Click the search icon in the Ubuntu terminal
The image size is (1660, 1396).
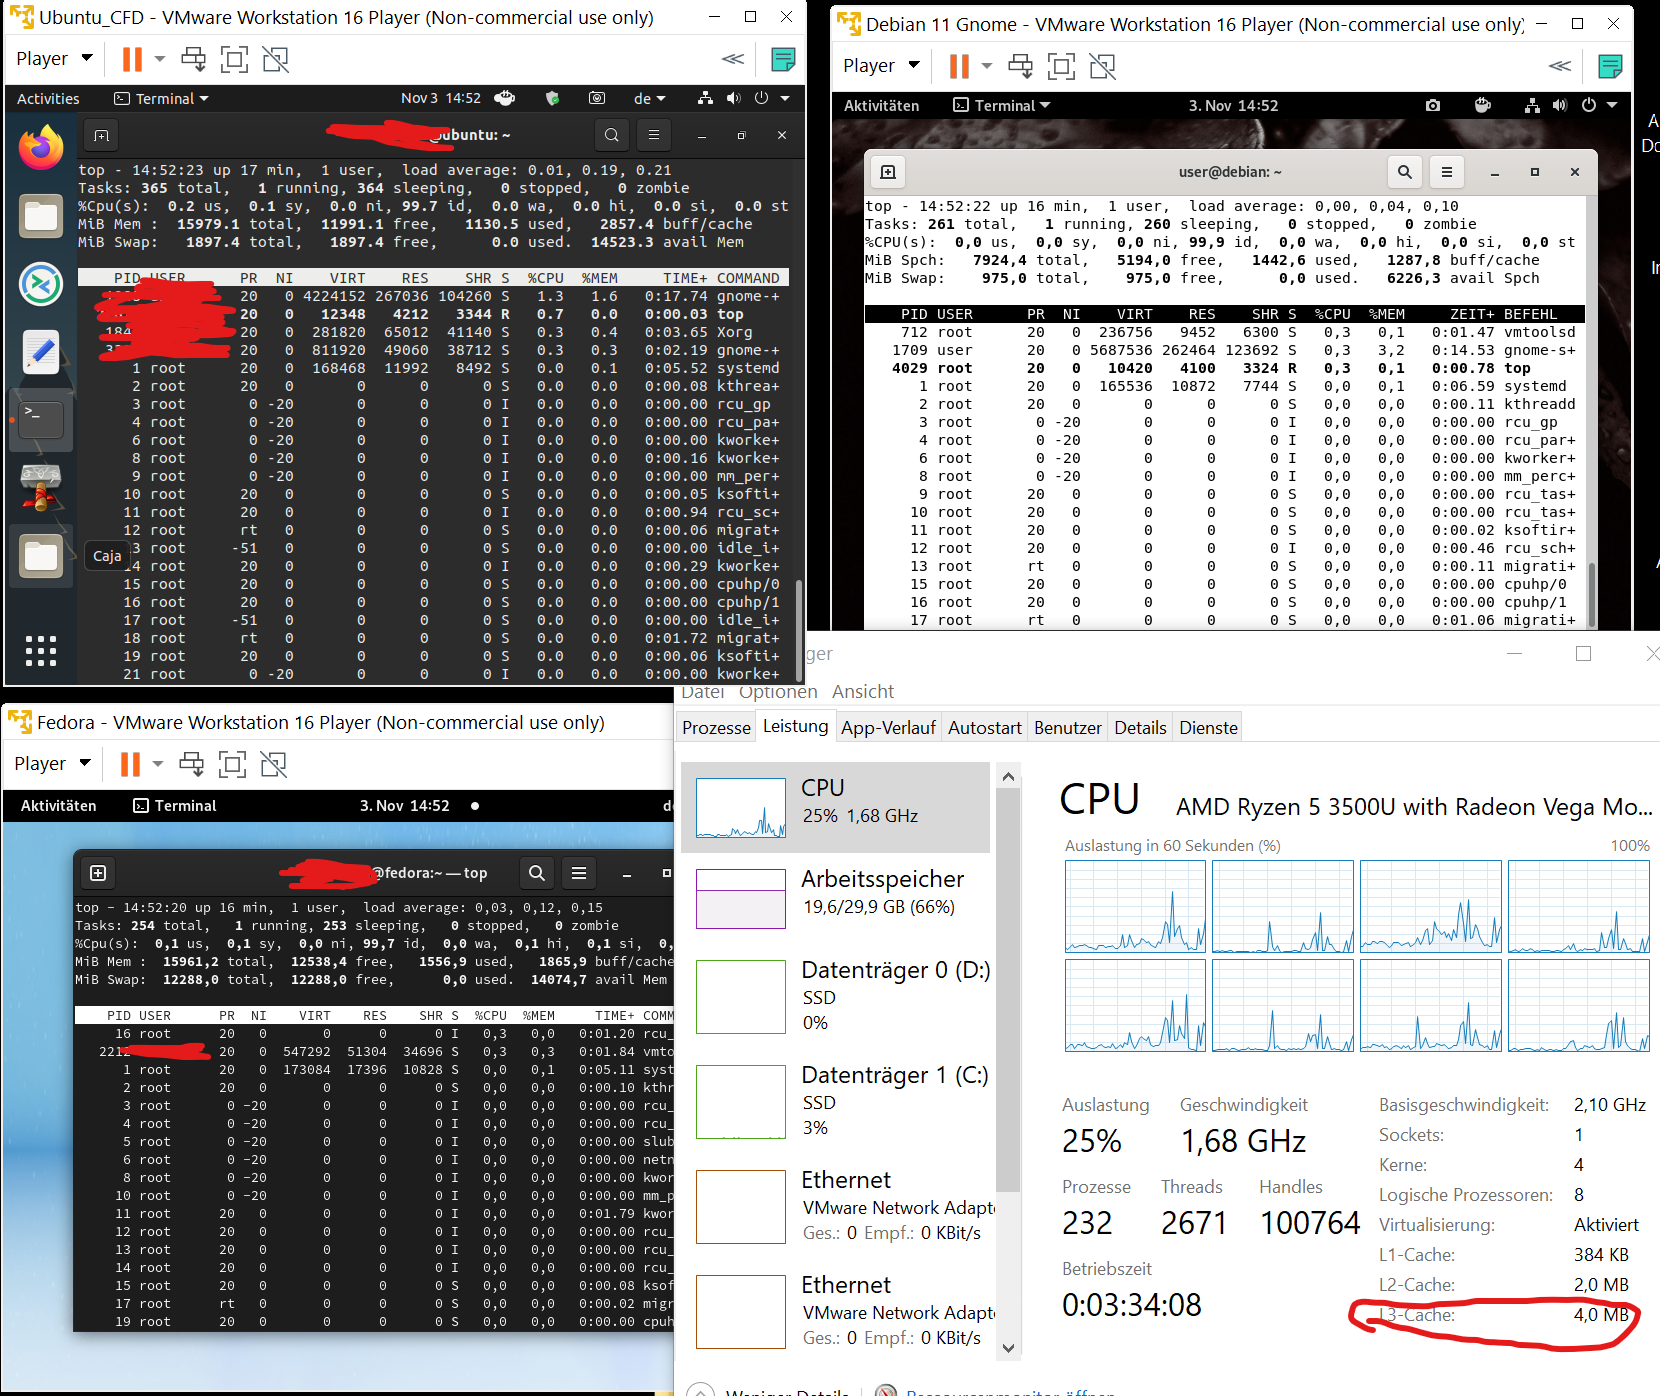(x=612, y=135)
